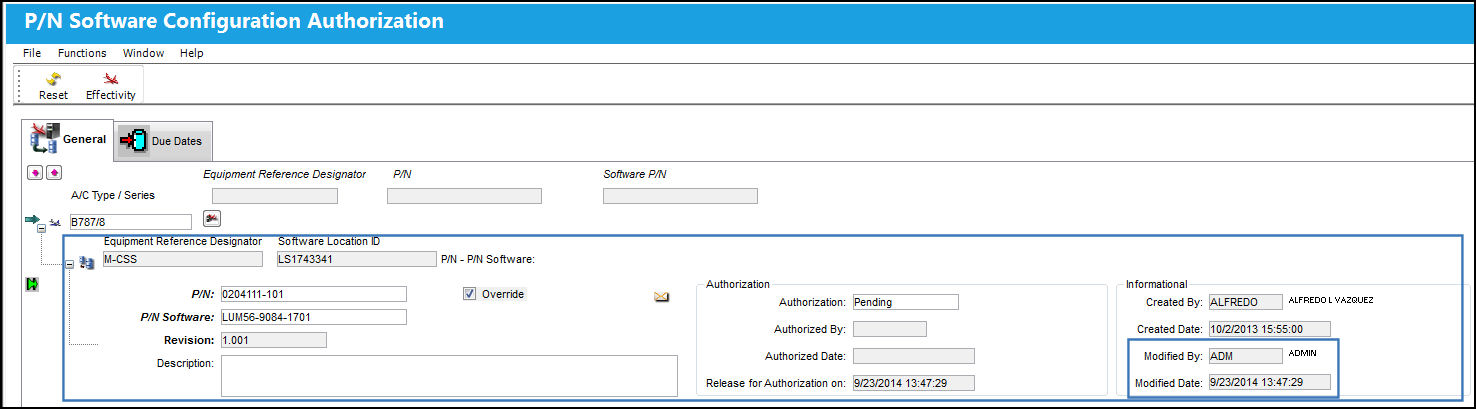The width and height of the screenshot is (1476, 409).
Task: Click the small aircraft icon next to B787/8 field
Action: point(55,222)
